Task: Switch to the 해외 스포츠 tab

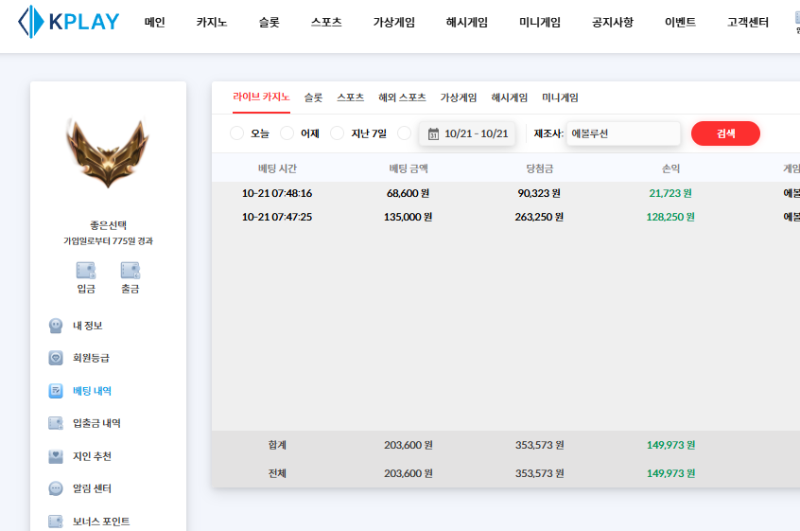Action: point(402,97)
